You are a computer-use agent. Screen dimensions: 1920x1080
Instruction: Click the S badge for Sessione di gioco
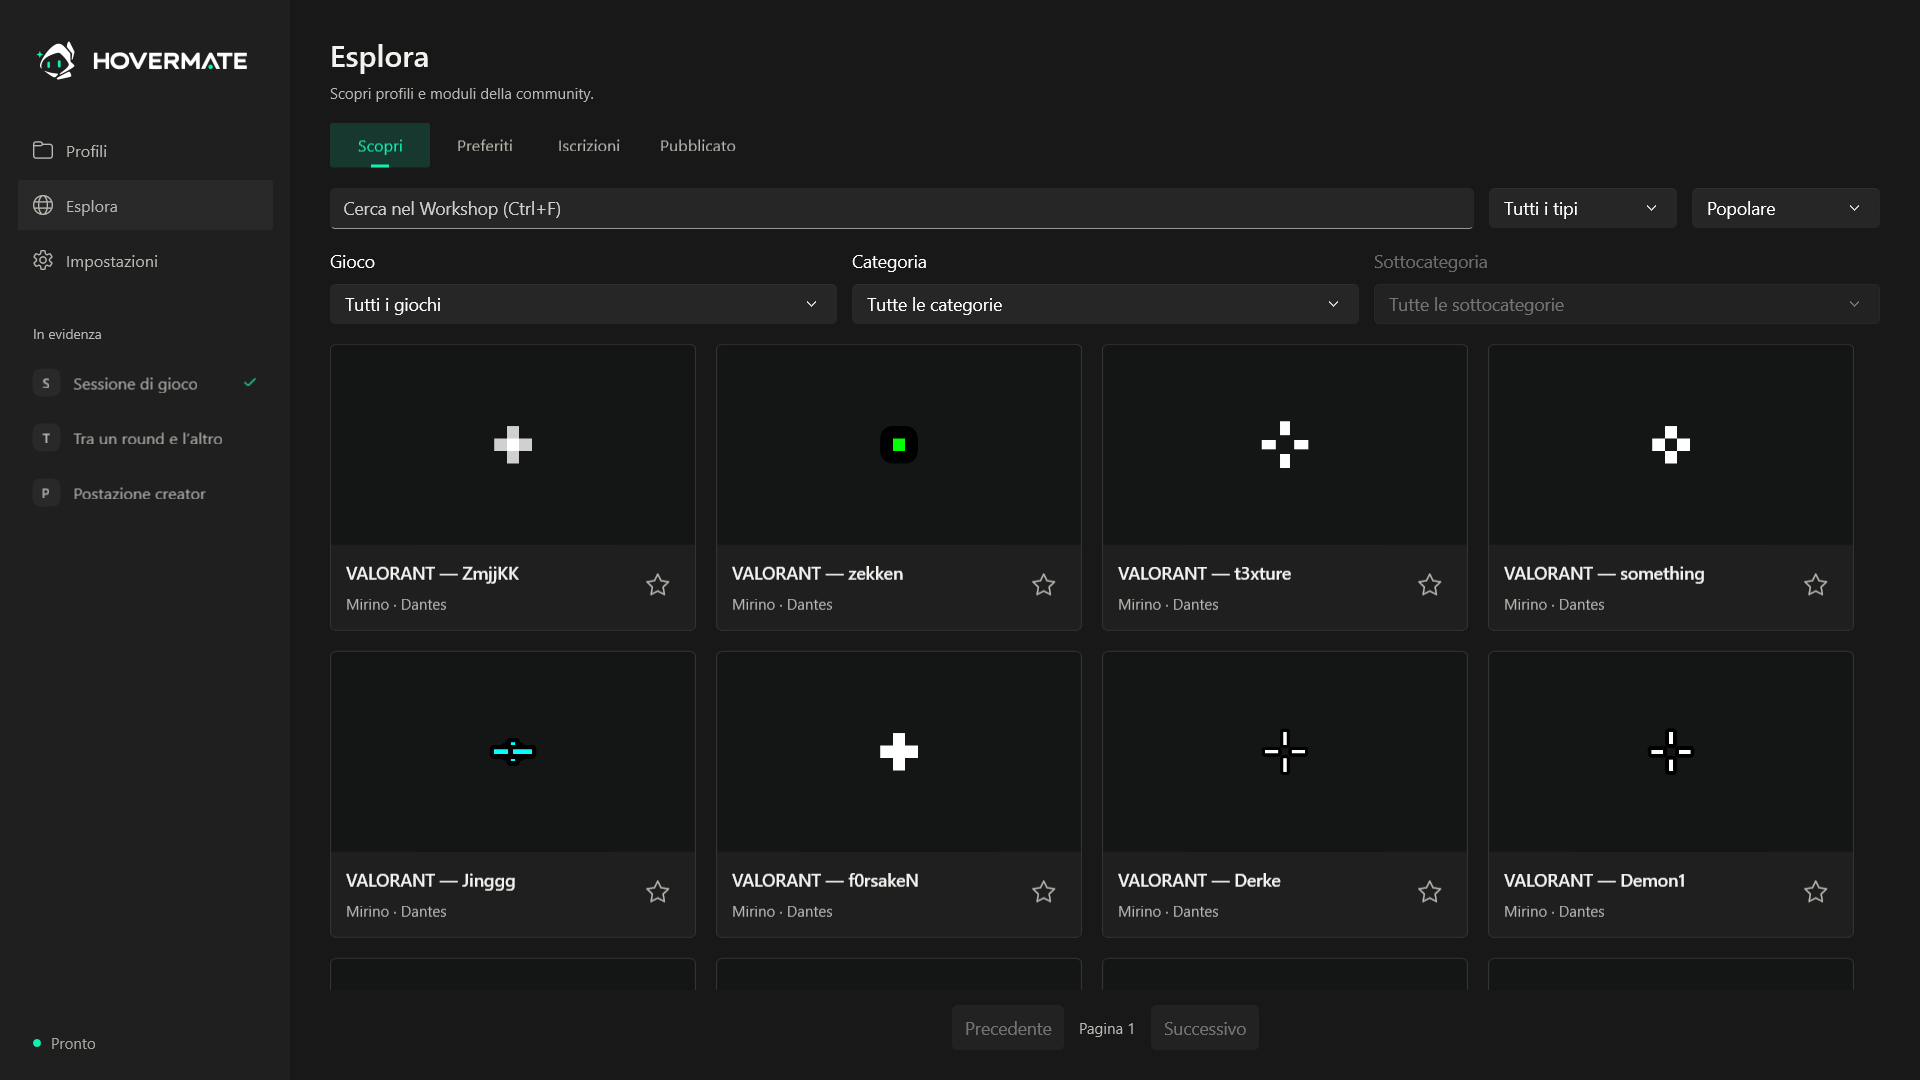click(46, 383)
